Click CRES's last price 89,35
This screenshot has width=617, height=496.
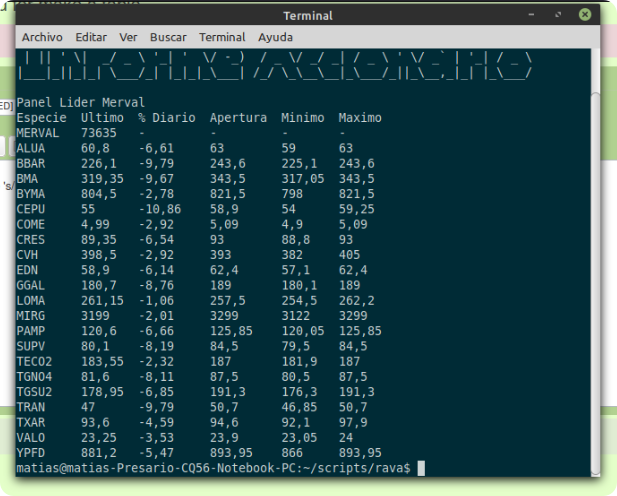click(x=99, y=240)
